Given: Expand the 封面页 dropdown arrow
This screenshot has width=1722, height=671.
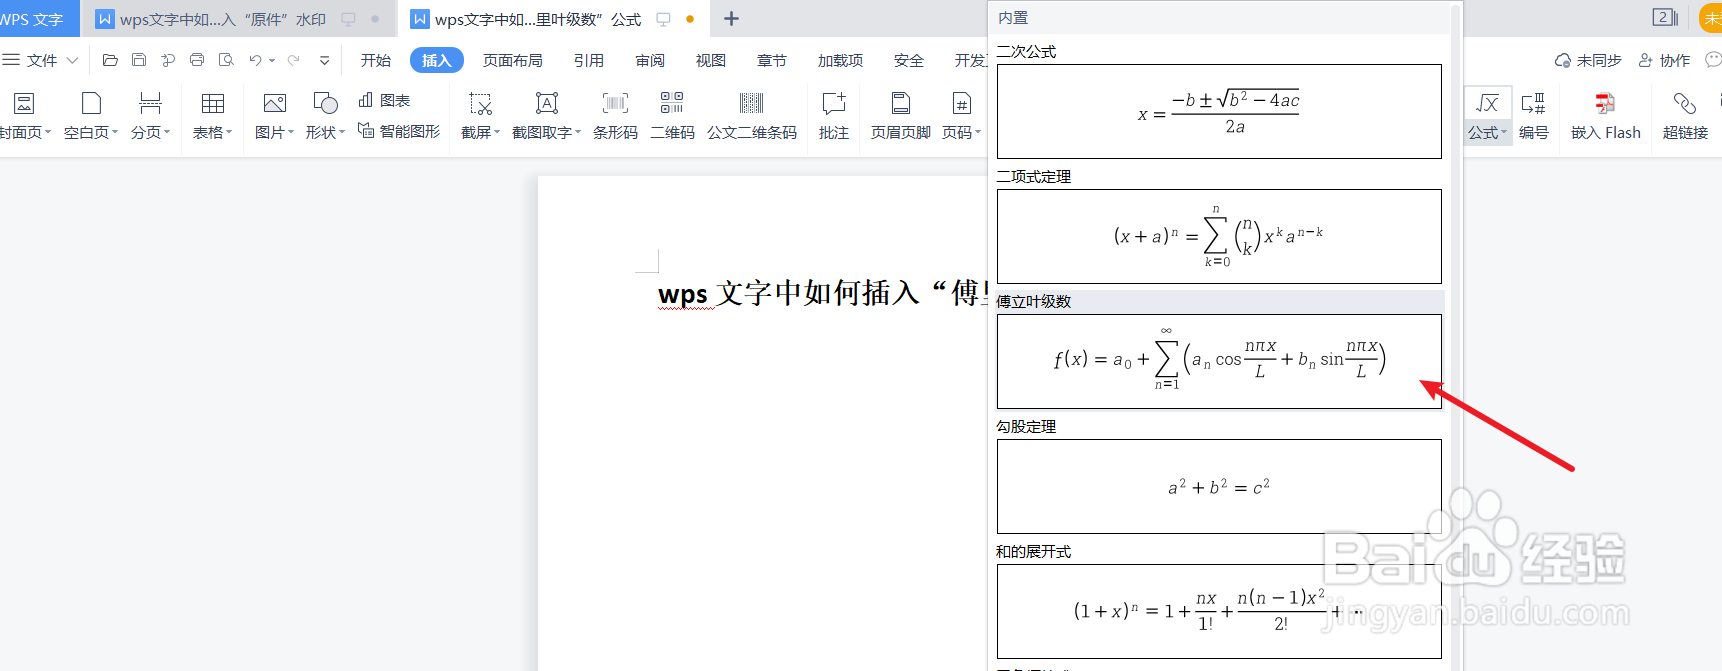Looking at the screenshot, I should coord(46,132).
